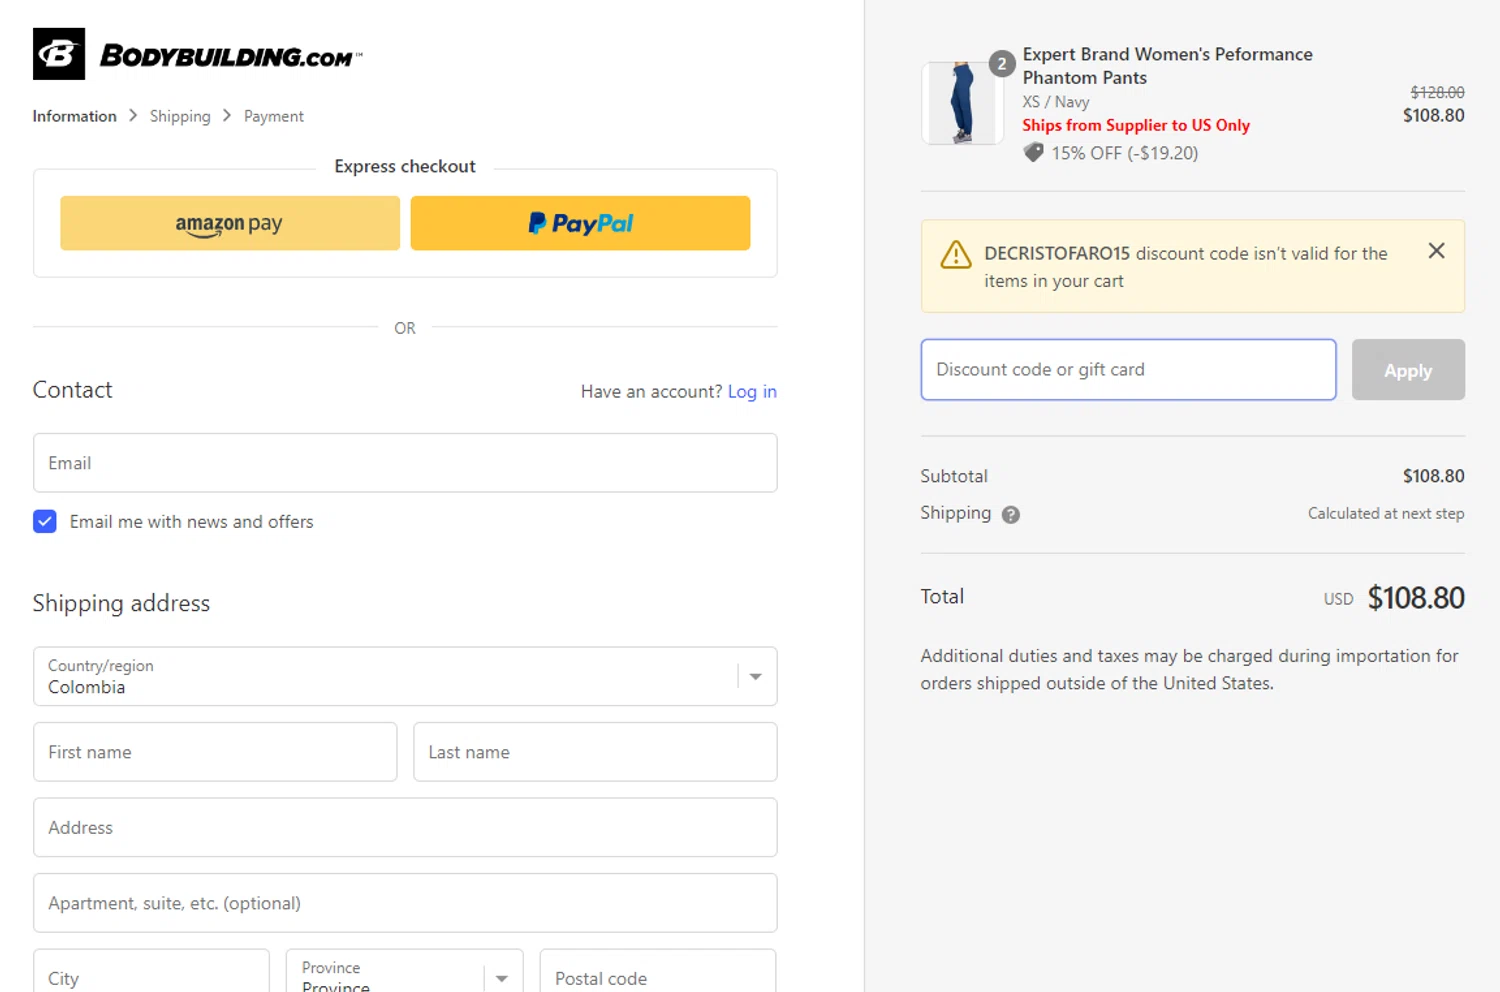The image size is (1500, 992).
Task: Click the Express checkout heading
Action: pyautogui.click(x=405, y=166)
